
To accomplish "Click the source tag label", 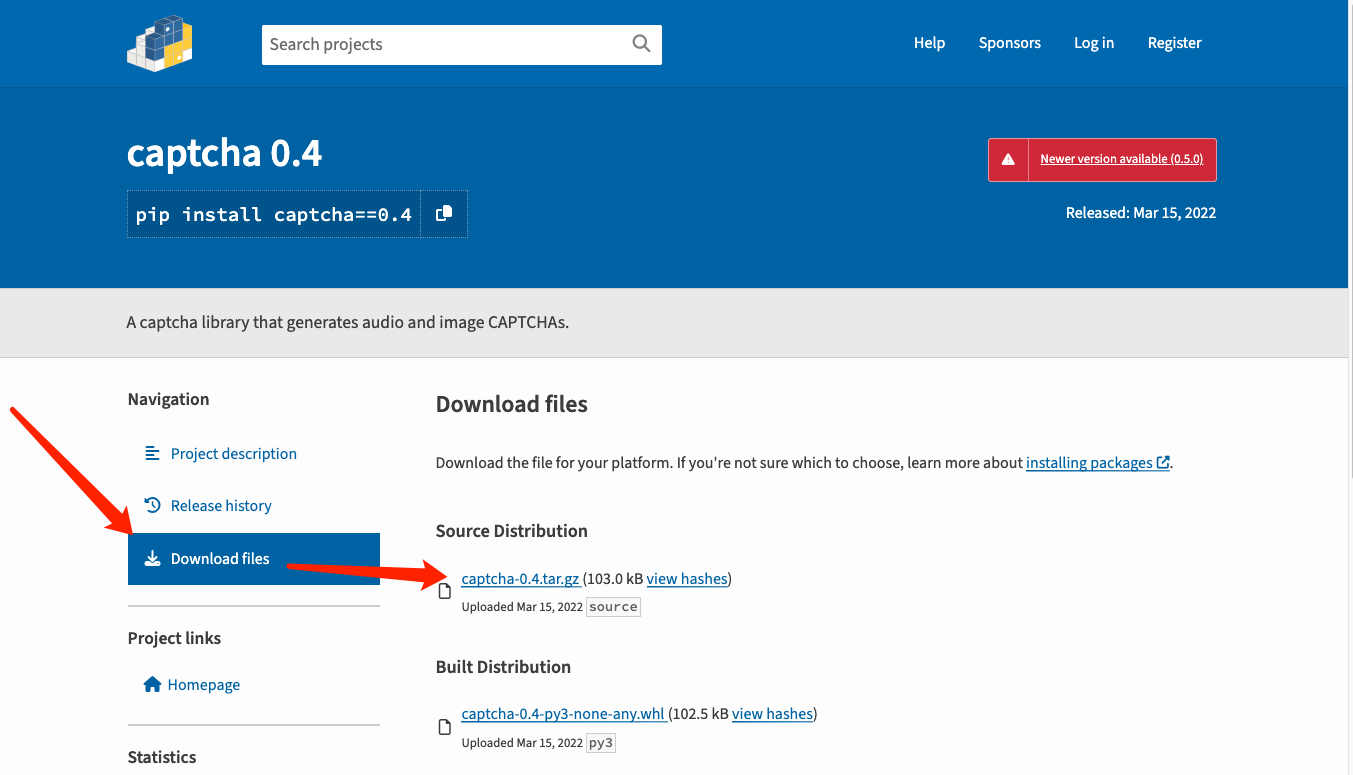I will 613,607.
